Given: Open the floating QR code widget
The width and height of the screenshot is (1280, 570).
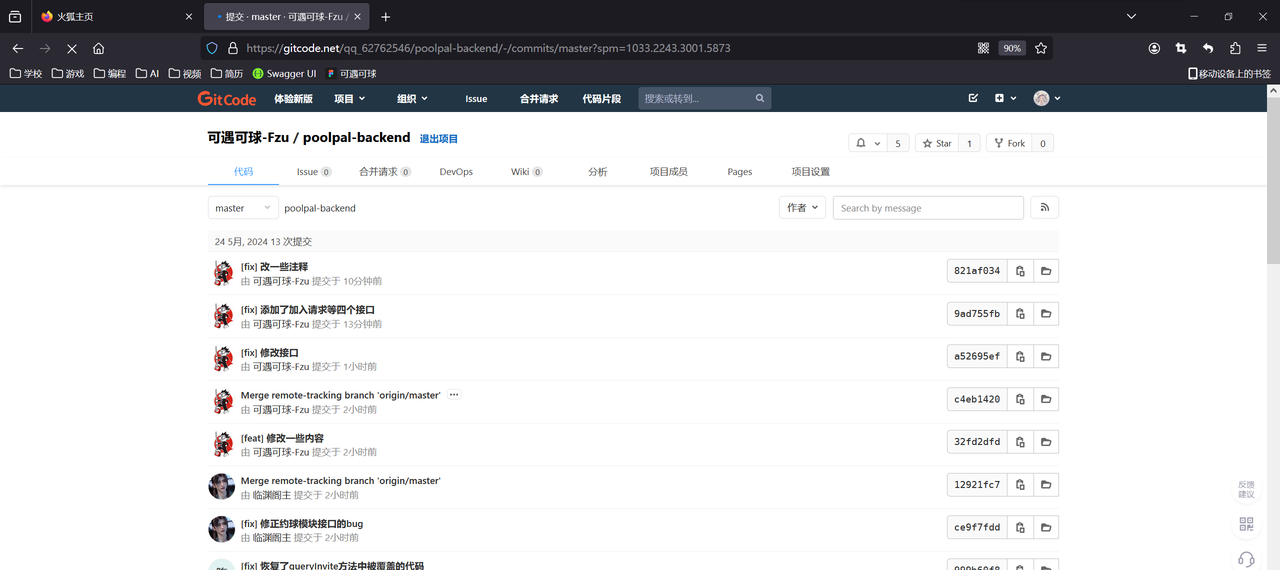Looking at the screenshot, I should pyautogui.click(x=1246, y=524).
